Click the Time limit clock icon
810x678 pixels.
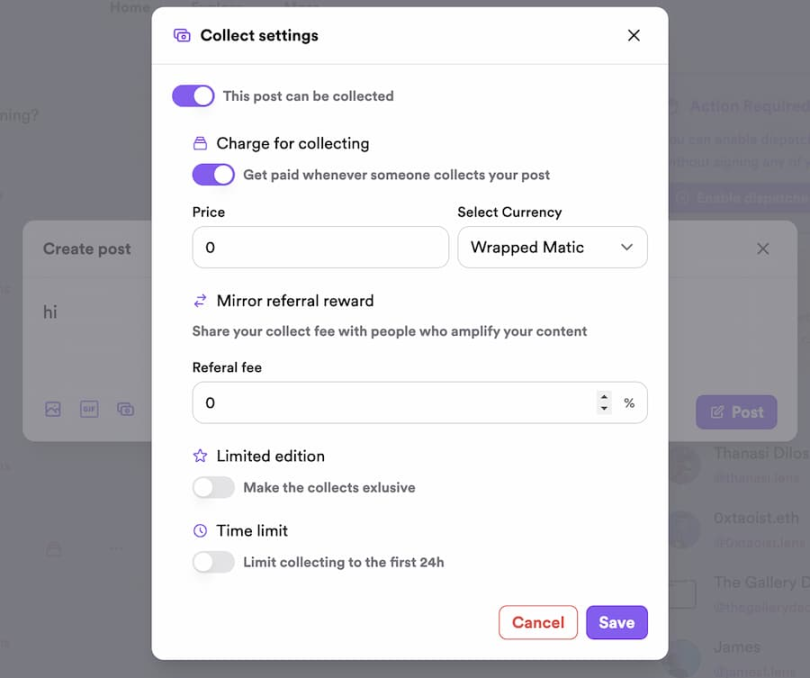(200, 531)
